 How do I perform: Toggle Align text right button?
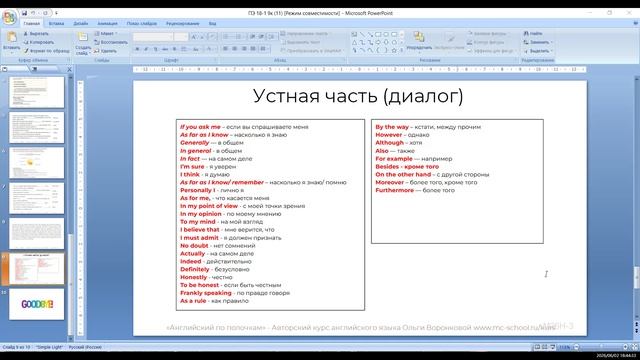tap(244, 49)
